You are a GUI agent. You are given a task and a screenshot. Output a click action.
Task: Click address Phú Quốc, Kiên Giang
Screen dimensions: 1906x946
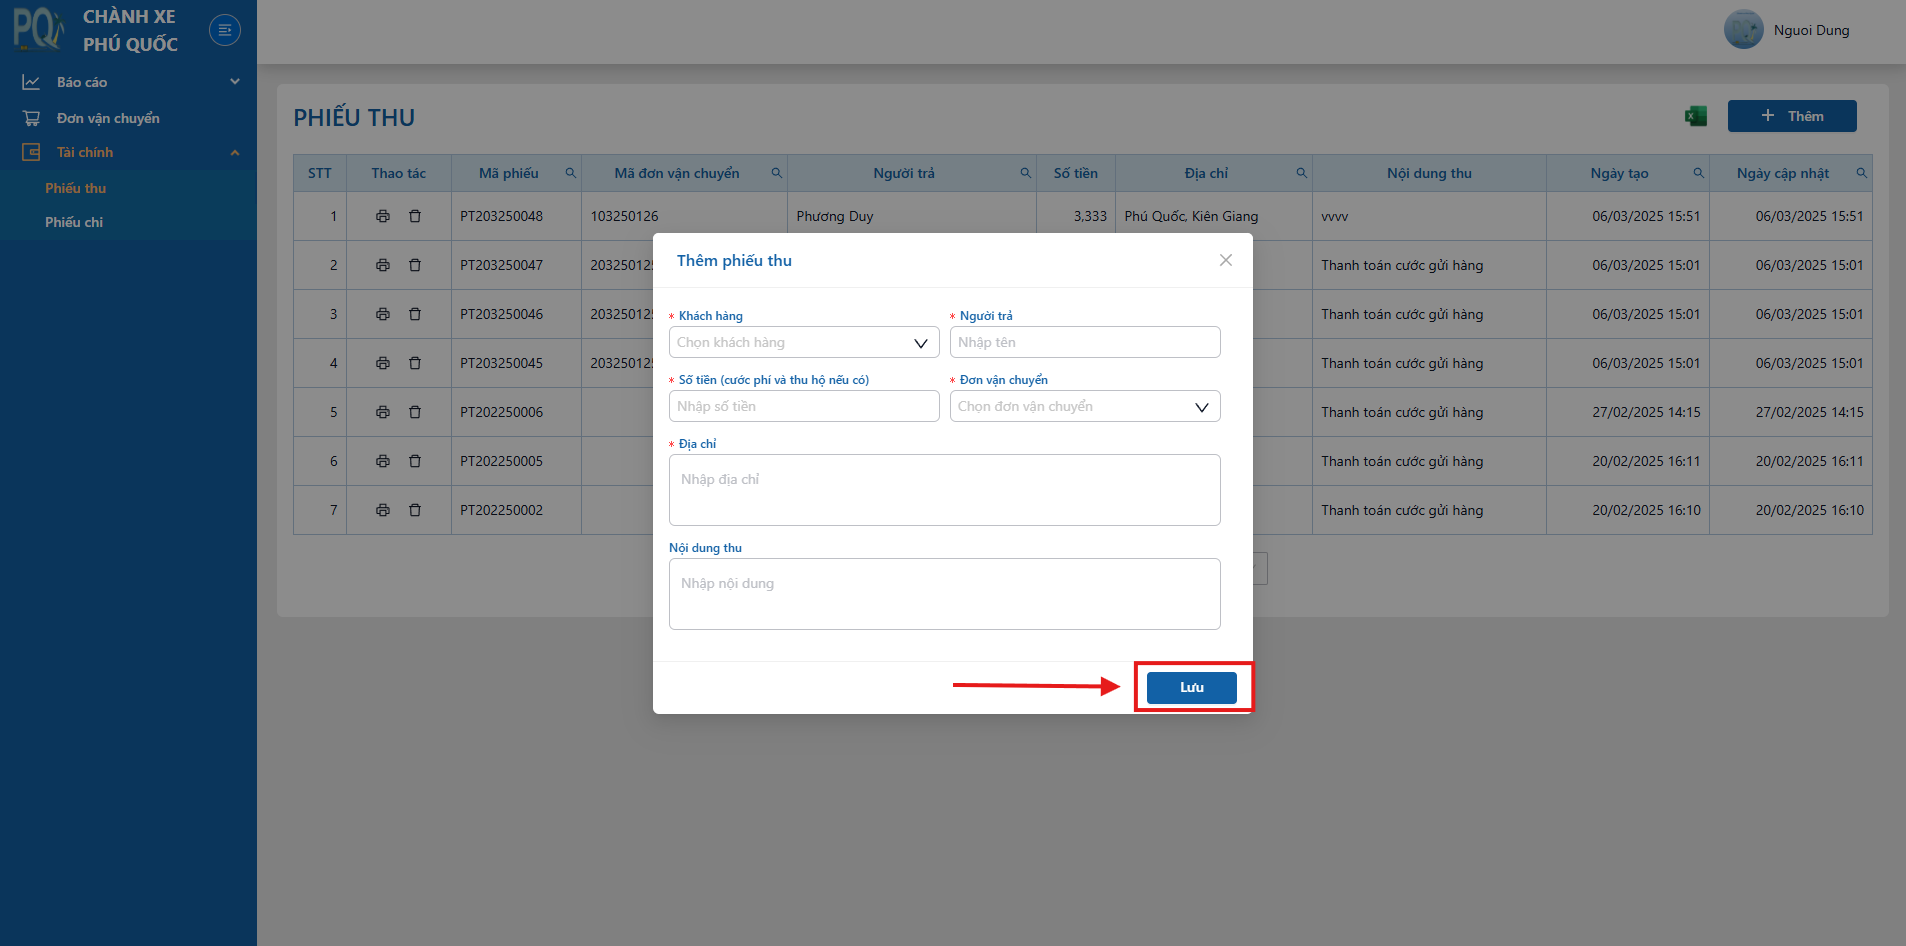point(1191,216)
